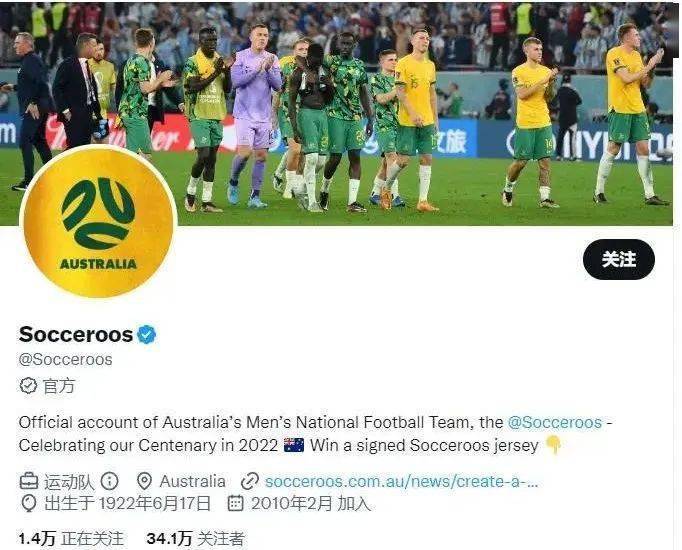Viewport: 682px width, 550px height.
Task: Click the Australian flag emoji in bio
Action: pos(294,445)
